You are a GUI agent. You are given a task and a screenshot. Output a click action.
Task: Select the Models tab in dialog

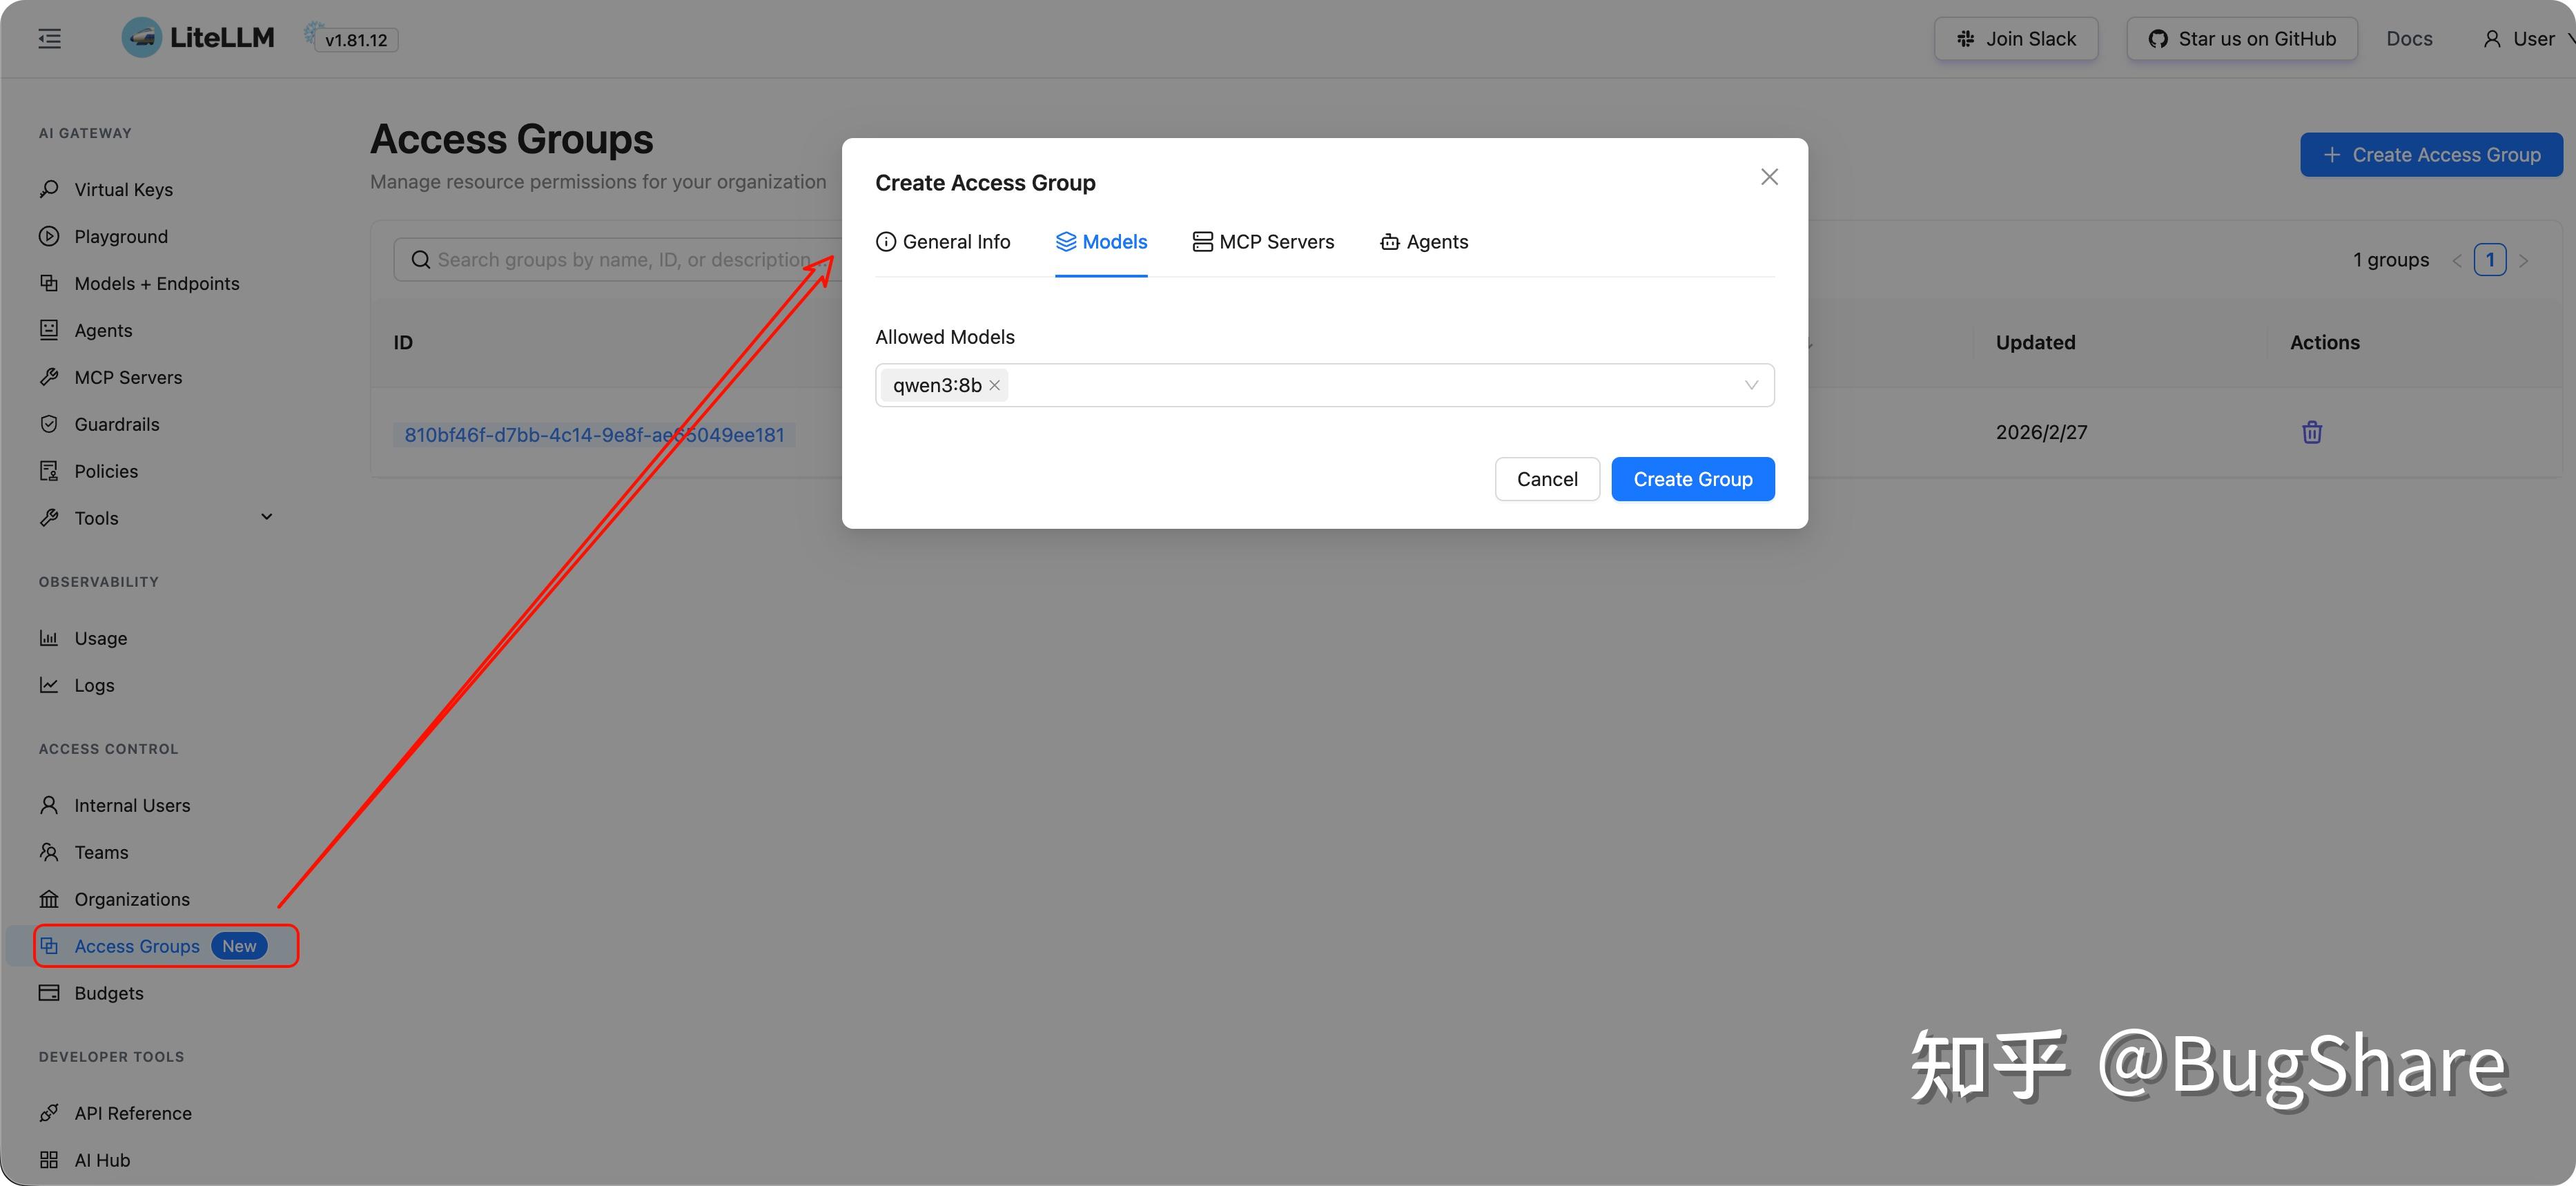pos(1101,242)
